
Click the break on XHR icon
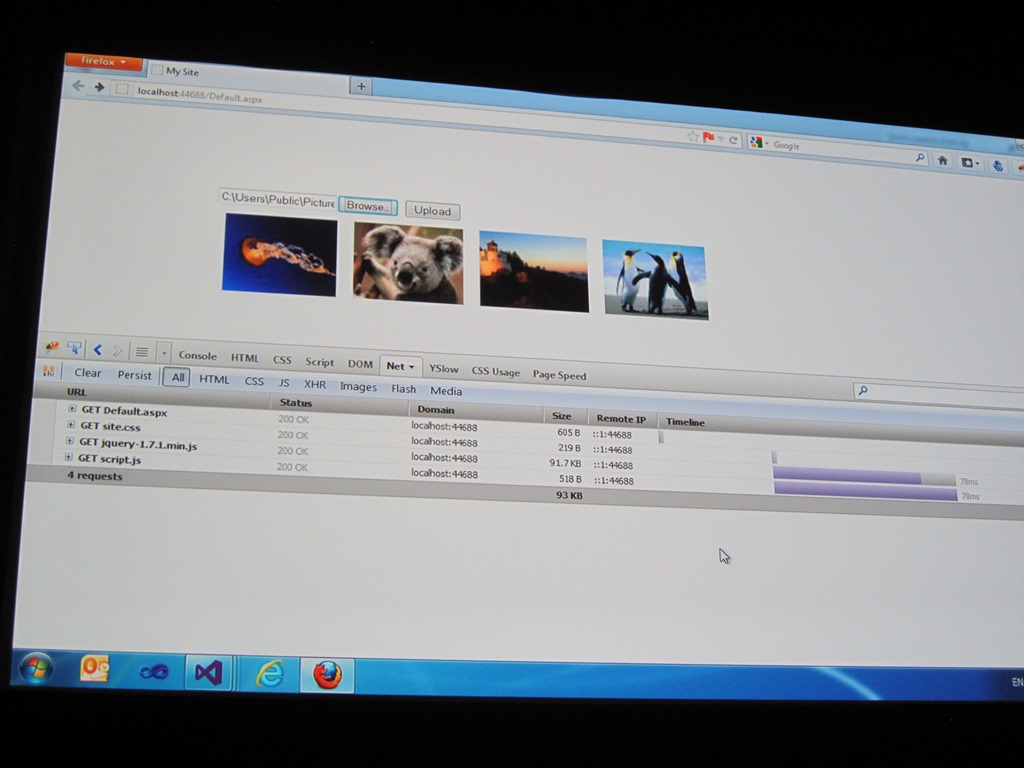click(48, 371)
